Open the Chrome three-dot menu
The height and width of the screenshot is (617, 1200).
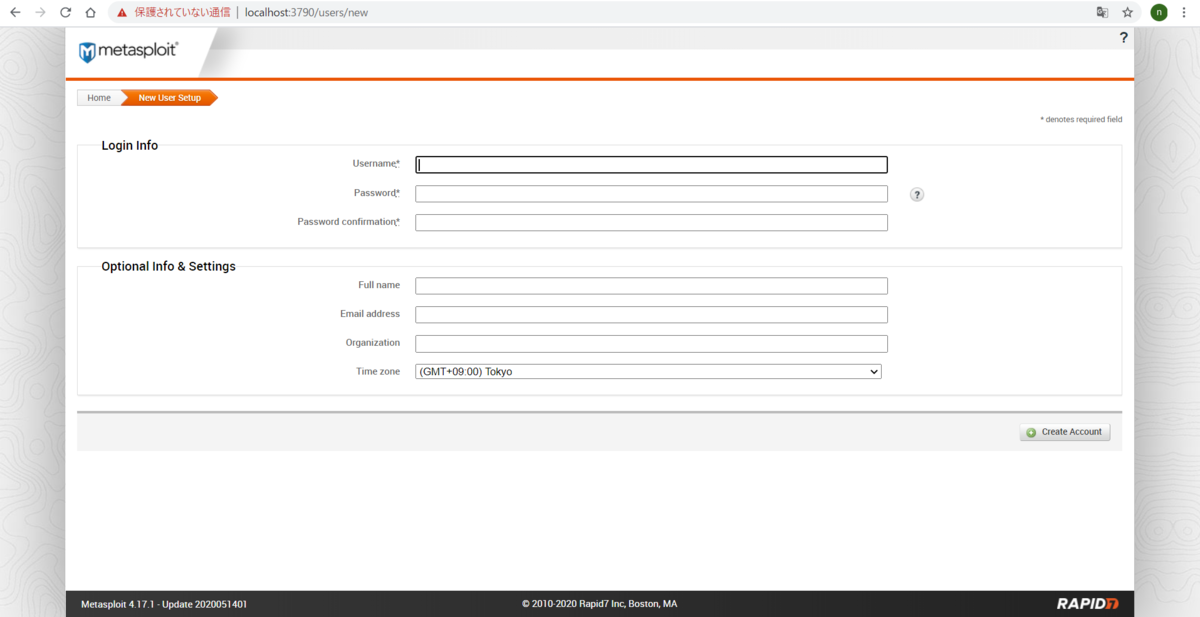1185,13
